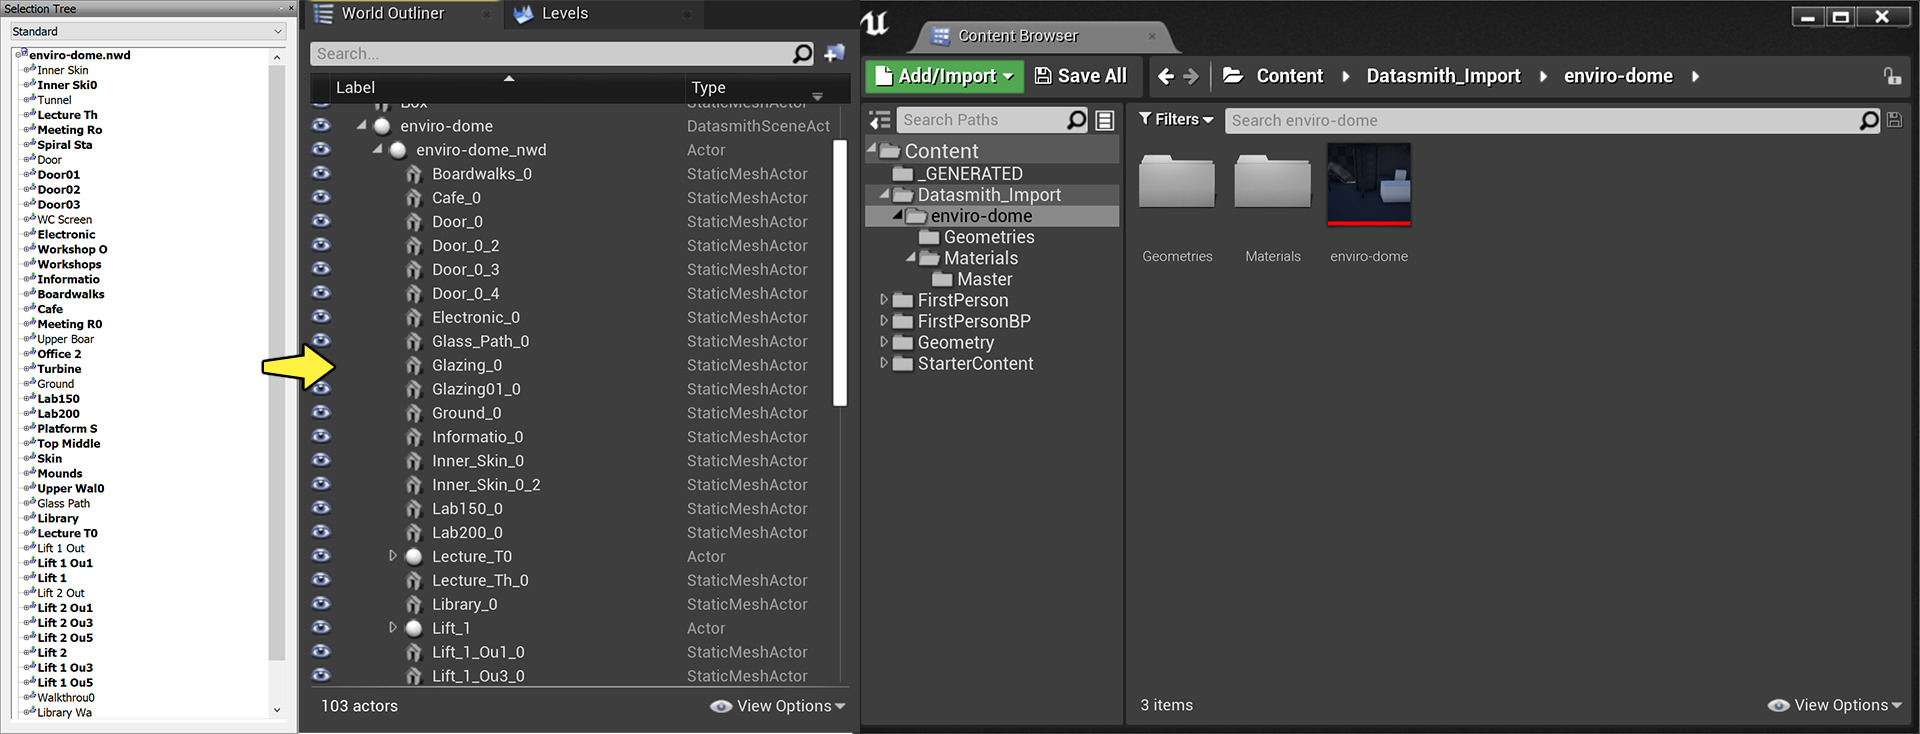Click the Content breadcrumb
1920x734 pixels.
[x=1289, y=76]
